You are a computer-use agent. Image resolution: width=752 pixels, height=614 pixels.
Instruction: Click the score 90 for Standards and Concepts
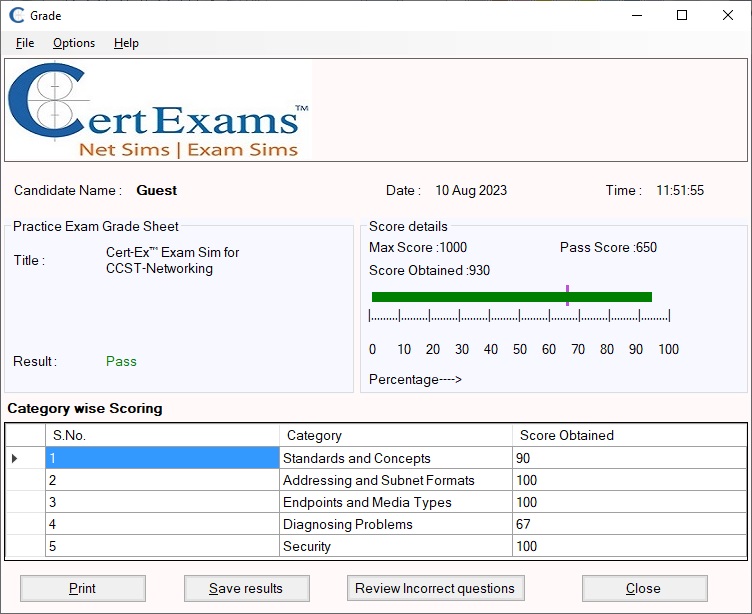[629, 458]
